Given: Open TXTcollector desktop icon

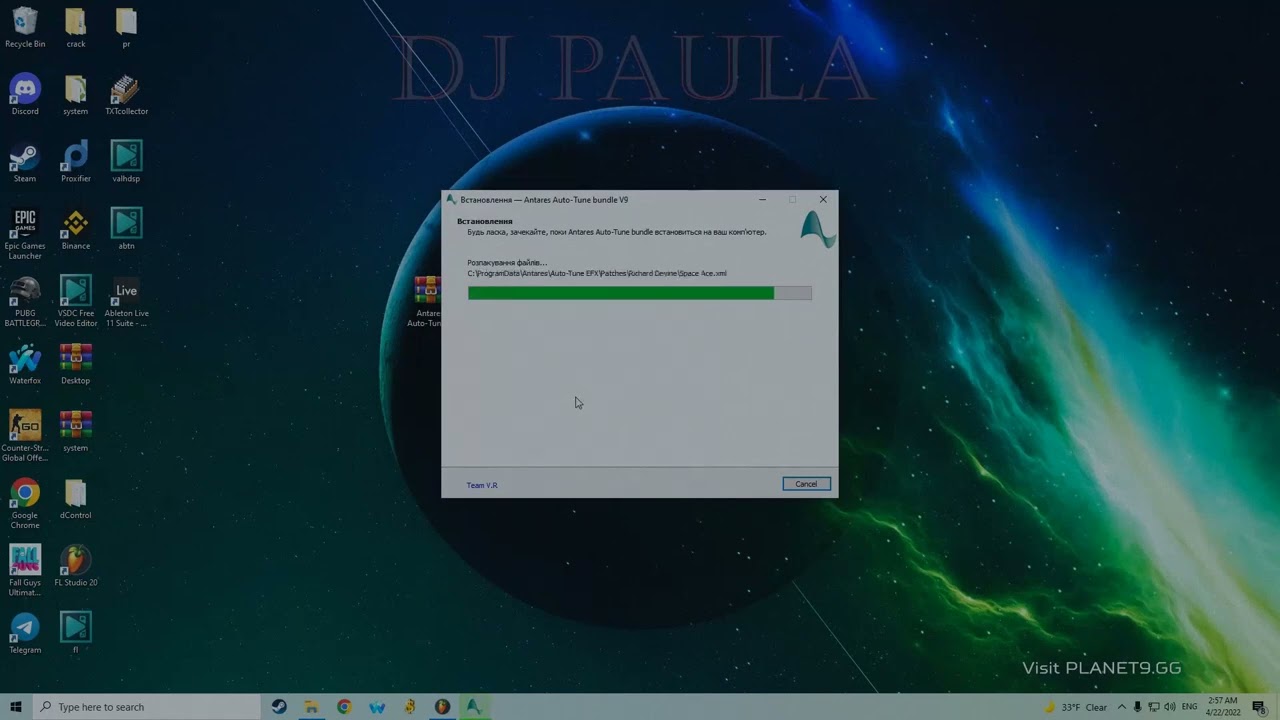Looking at the screenshot, I should 126,94.
